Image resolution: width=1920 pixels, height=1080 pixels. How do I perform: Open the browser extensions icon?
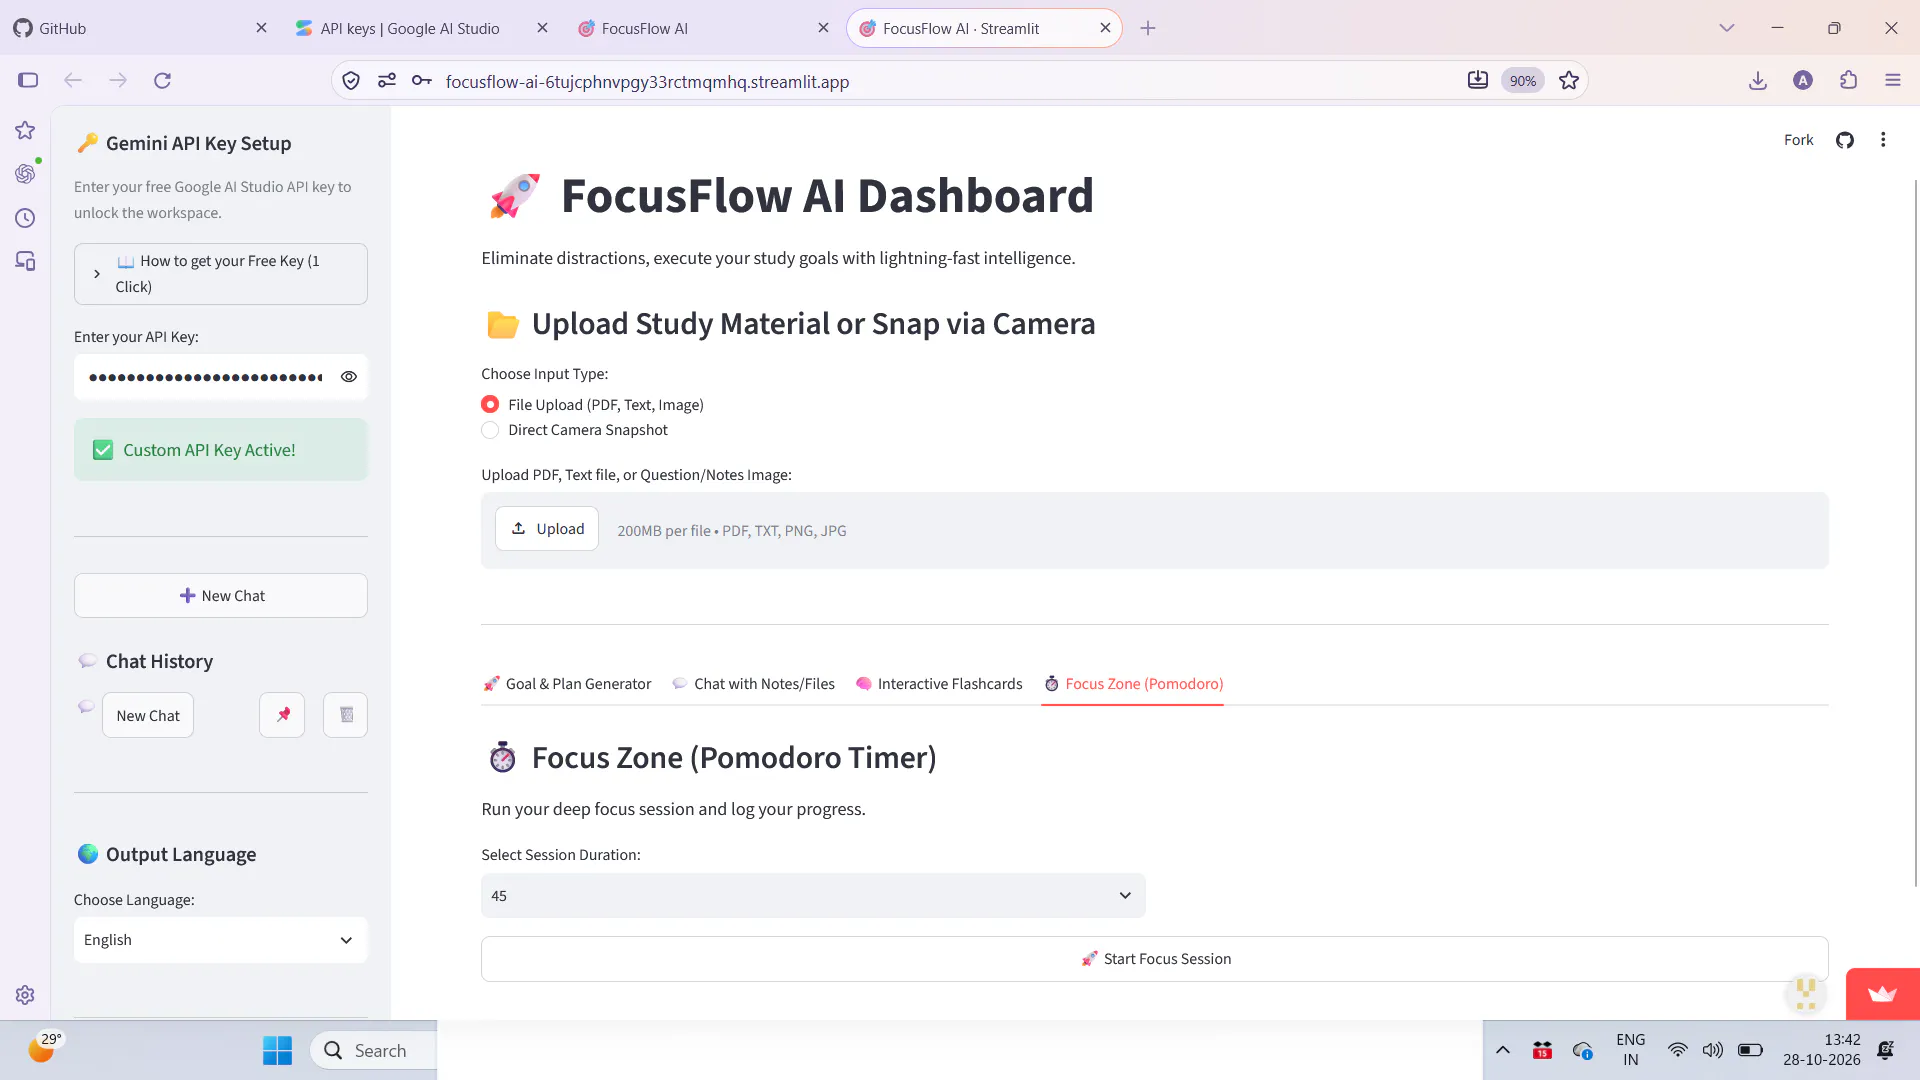1848,81
